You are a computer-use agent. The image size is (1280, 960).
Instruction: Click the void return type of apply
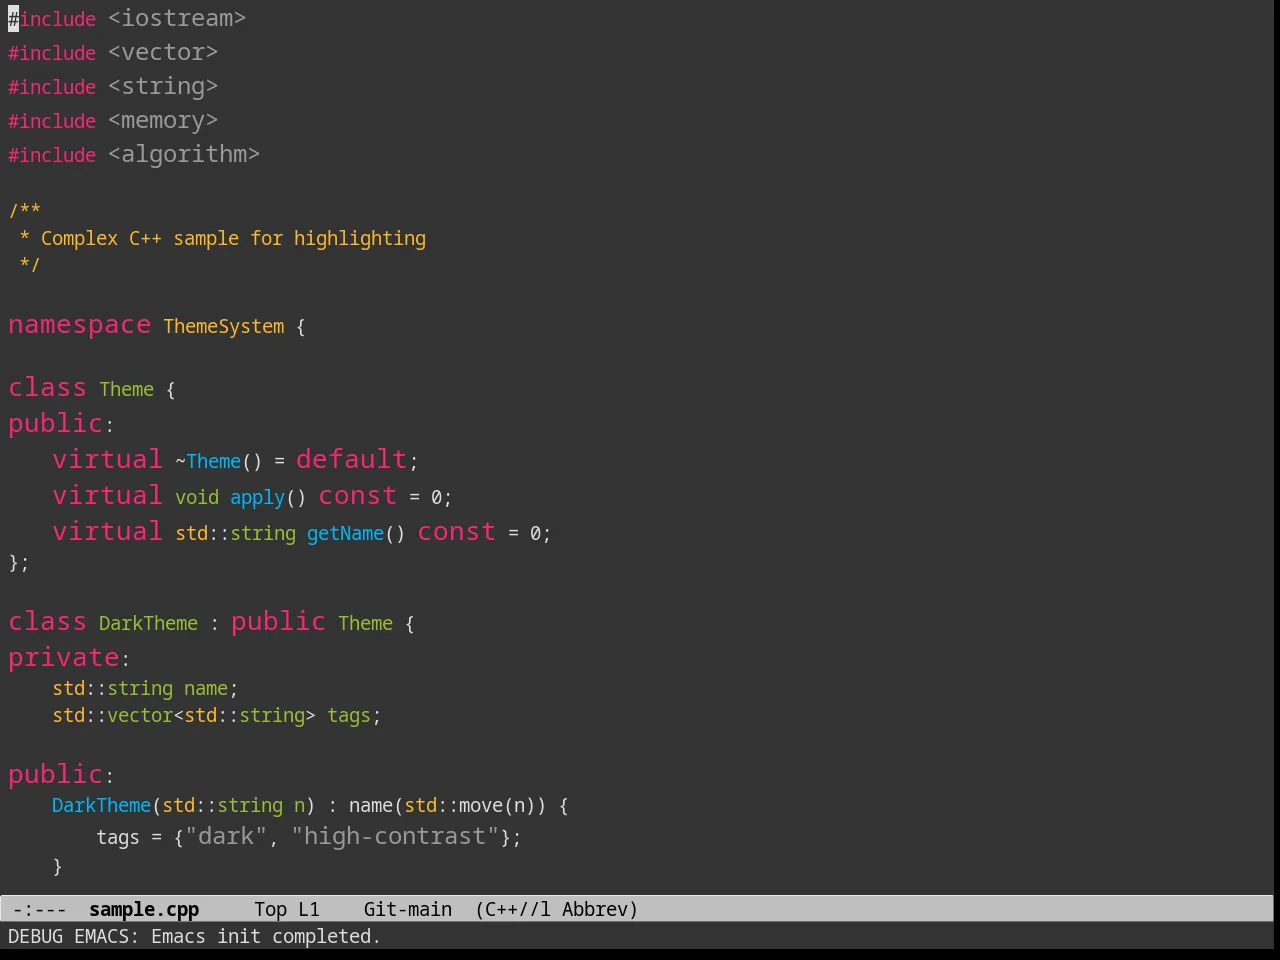(197, 497)
